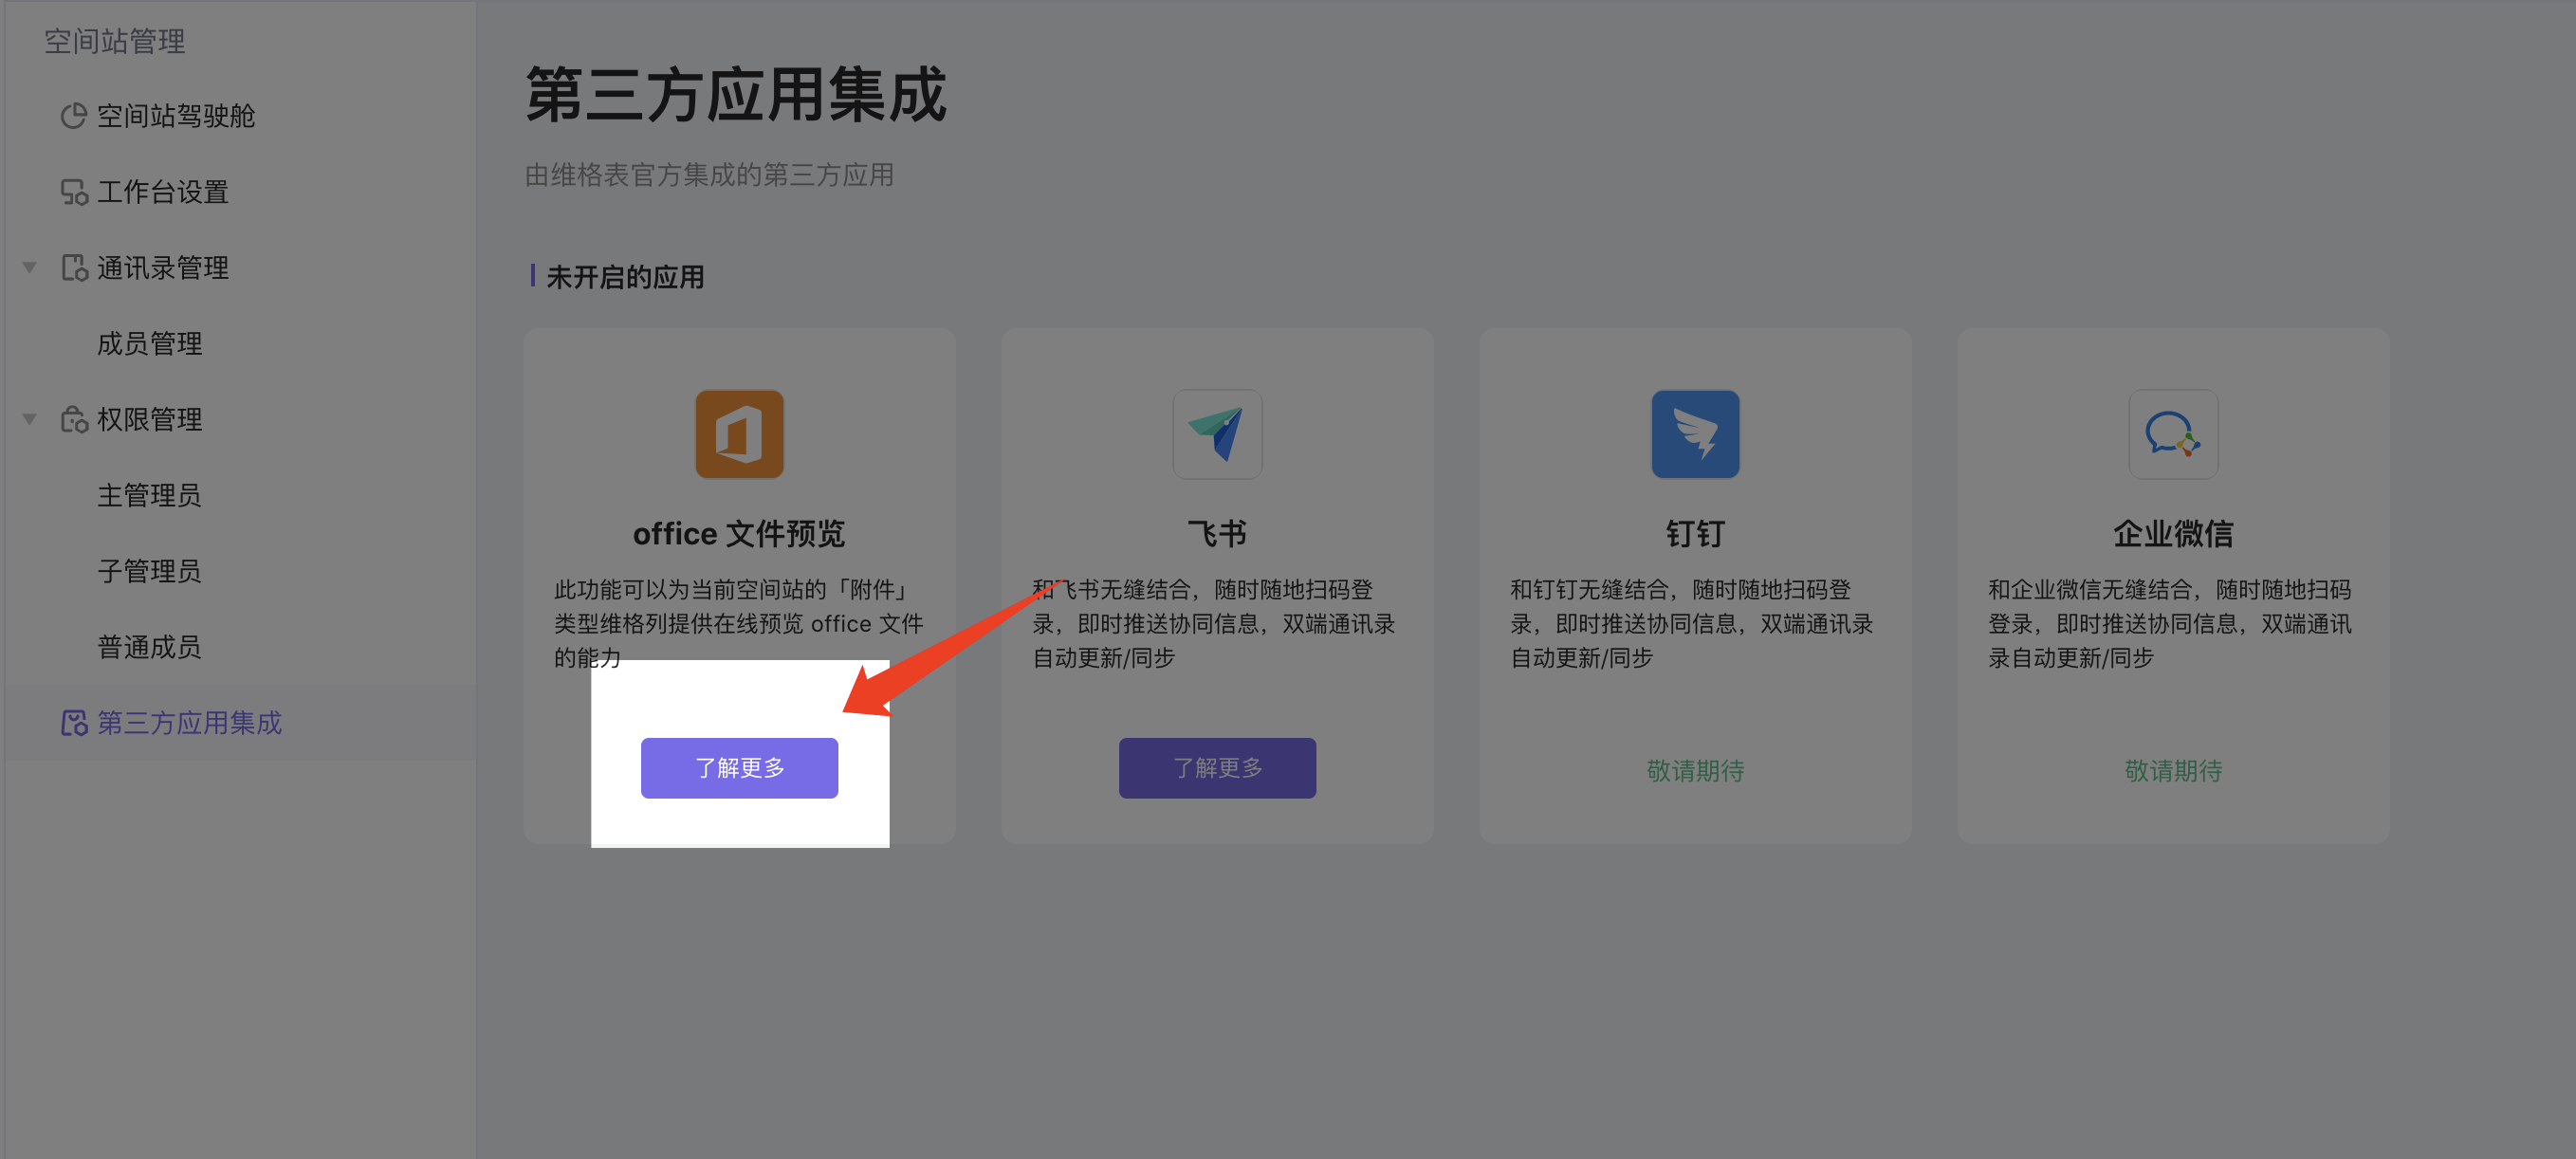Click the Feishu (飞书) app icon
The height and width of the screenshot is (1159, 2576).
1217,434
